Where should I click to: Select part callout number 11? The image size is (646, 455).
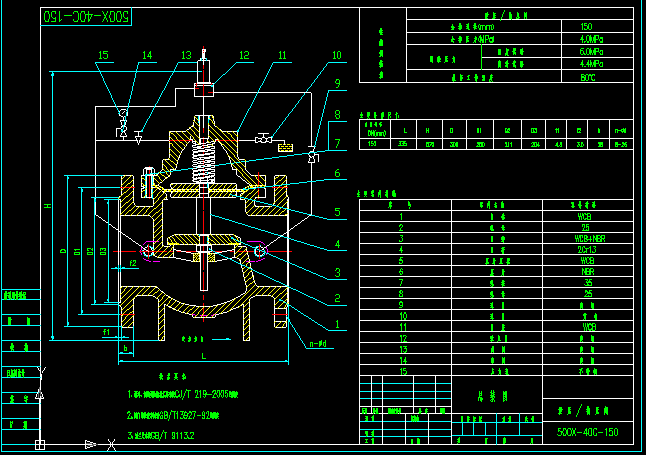pos(283,55)
